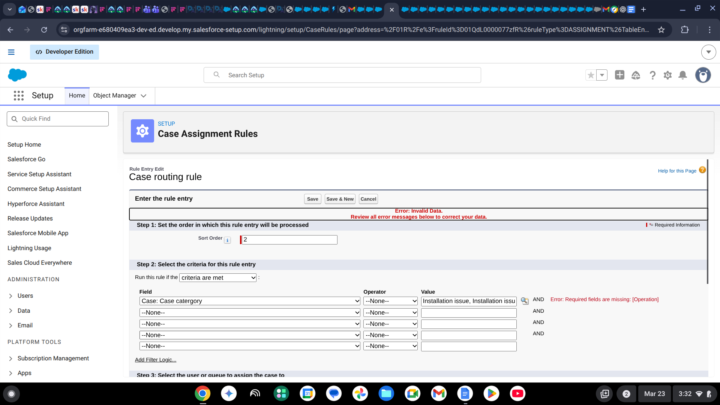Open Release Updates in sidebar
The width and height of the screenshot is (720, 405).
pos(30,219)
